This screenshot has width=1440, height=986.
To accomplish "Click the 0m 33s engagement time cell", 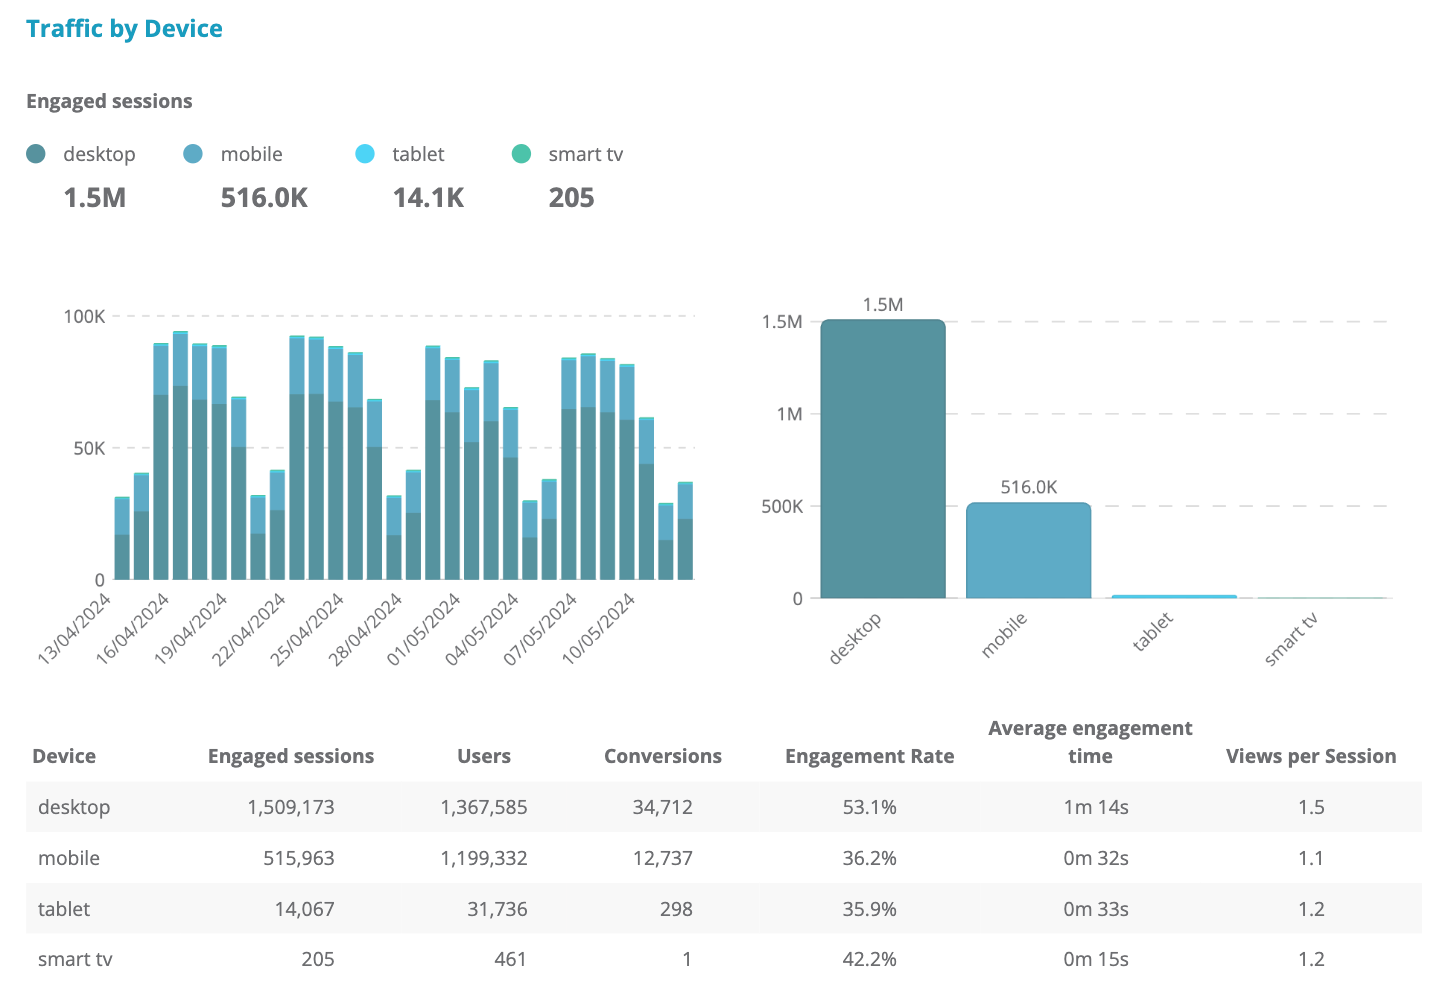I will (1096, 909).
